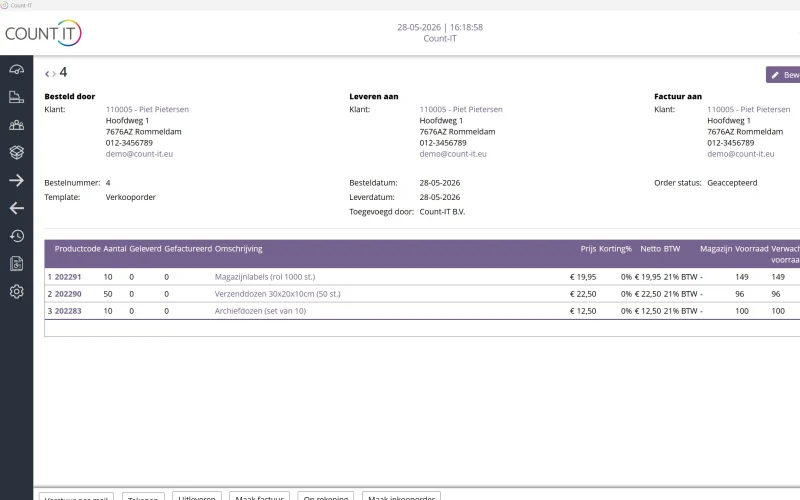Click the Voorraad column header
Image resolution: width=800 pixels, height=500 pixels.
tap(752, 248)
